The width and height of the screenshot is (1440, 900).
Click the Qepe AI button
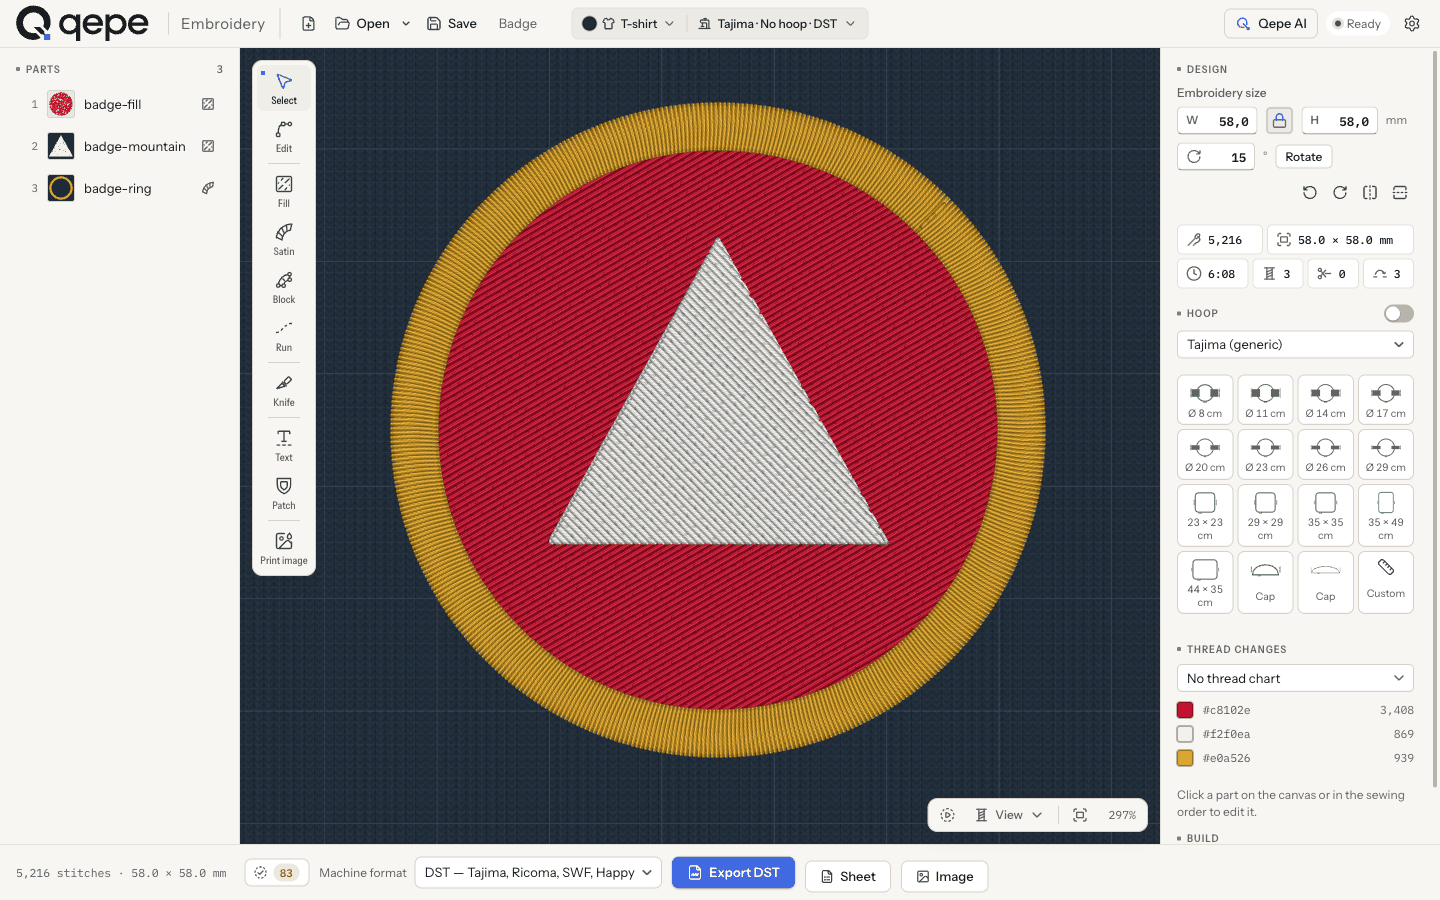(1271, 23)
